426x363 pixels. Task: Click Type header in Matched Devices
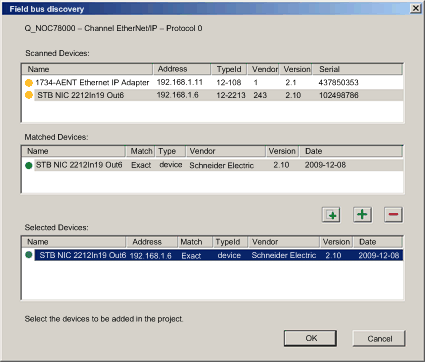(x=170, y=151)
